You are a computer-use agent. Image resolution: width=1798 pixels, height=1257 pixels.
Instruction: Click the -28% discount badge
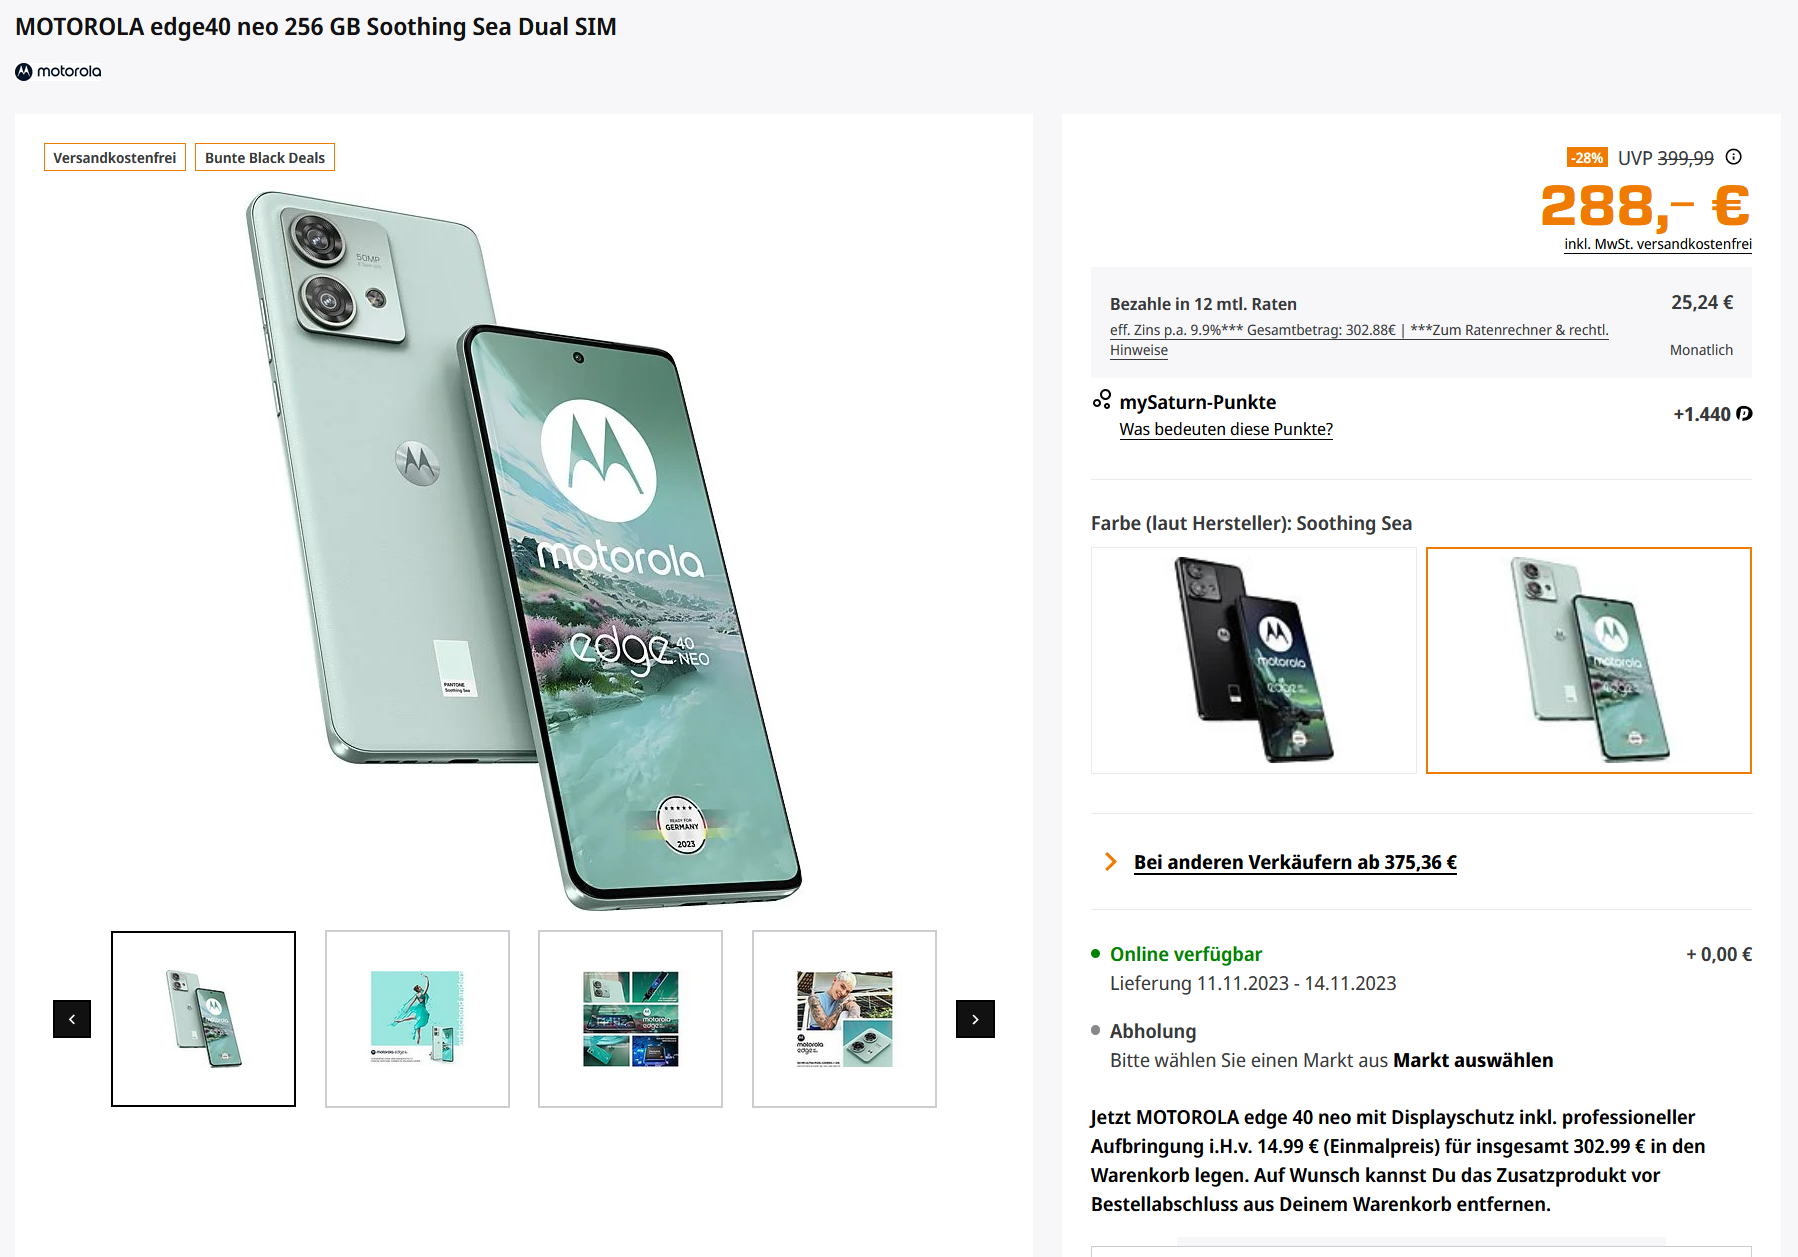click(1587, 158)
